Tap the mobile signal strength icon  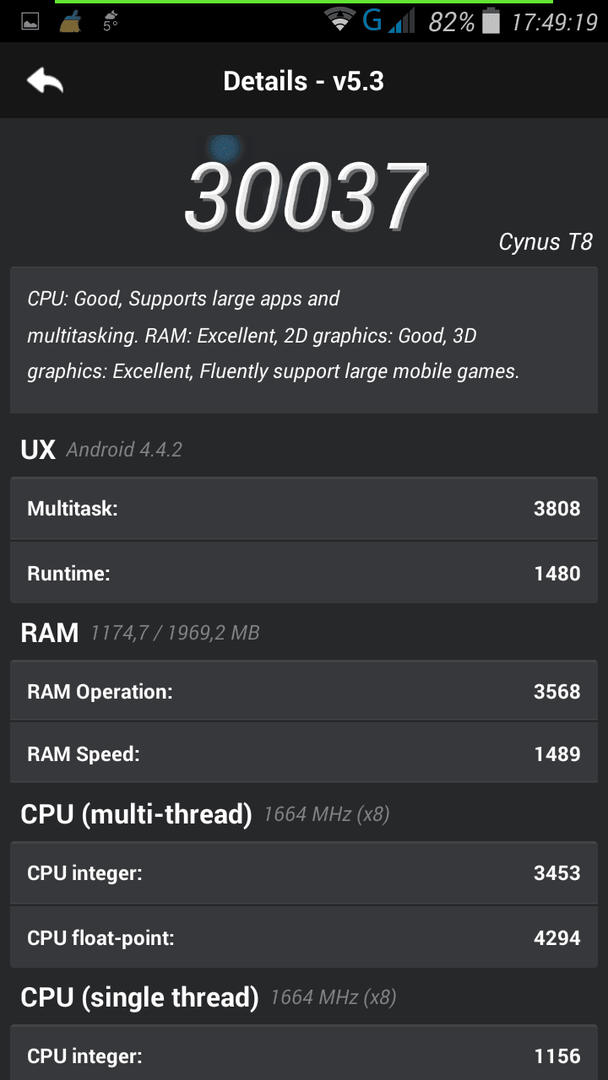click(401, 21)
